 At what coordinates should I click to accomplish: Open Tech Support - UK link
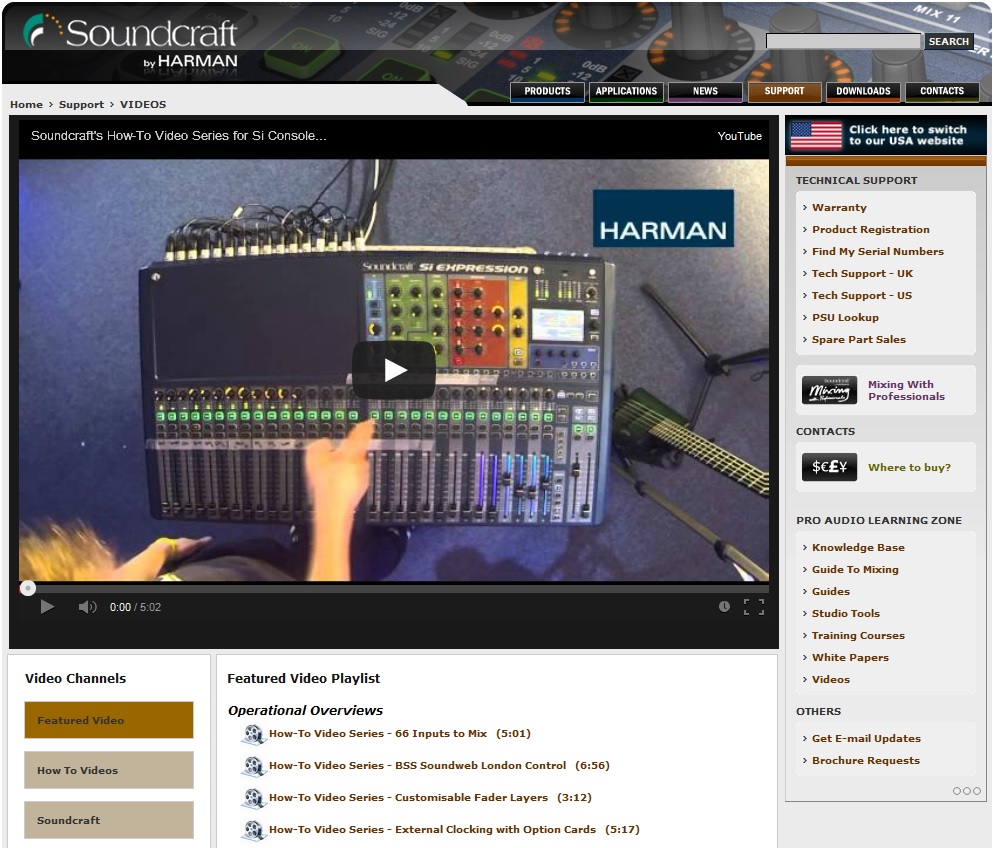coord(862,274)
